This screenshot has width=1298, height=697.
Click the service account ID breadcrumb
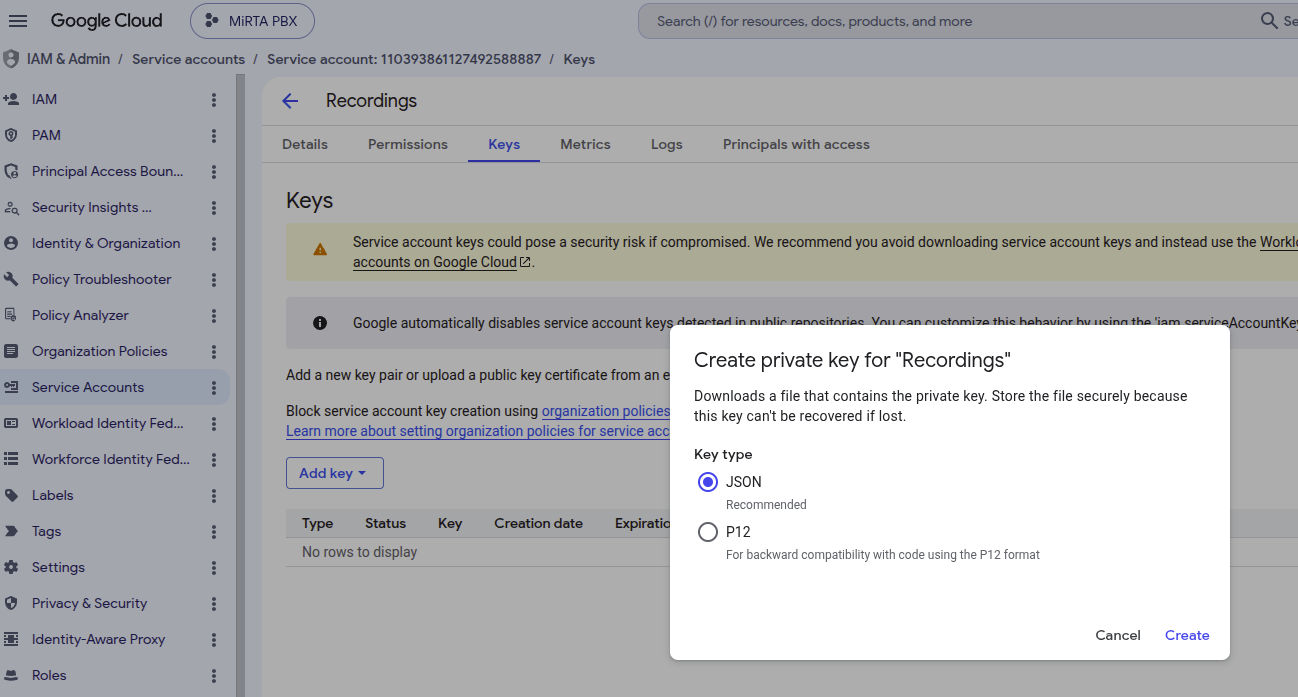click(404, 59)
